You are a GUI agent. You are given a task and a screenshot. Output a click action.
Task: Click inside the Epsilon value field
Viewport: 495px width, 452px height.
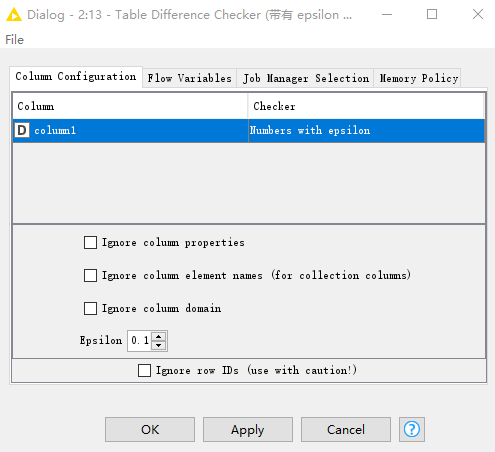140,341
